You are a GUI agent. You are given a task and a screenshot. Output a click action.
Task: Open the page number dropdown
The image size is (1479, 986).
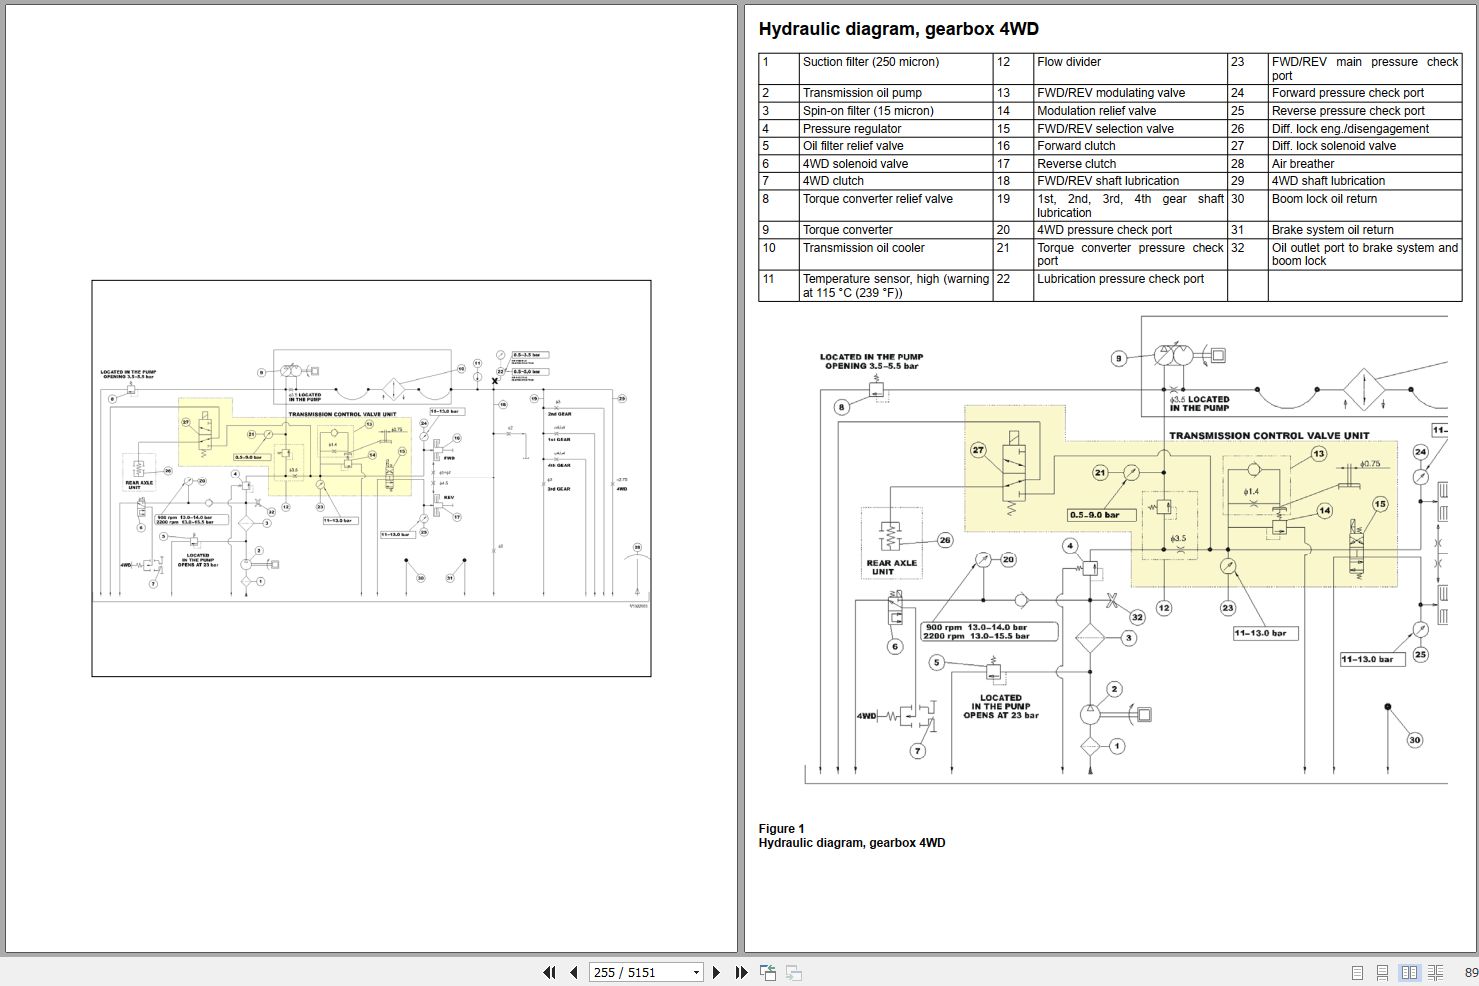point(694,971)
